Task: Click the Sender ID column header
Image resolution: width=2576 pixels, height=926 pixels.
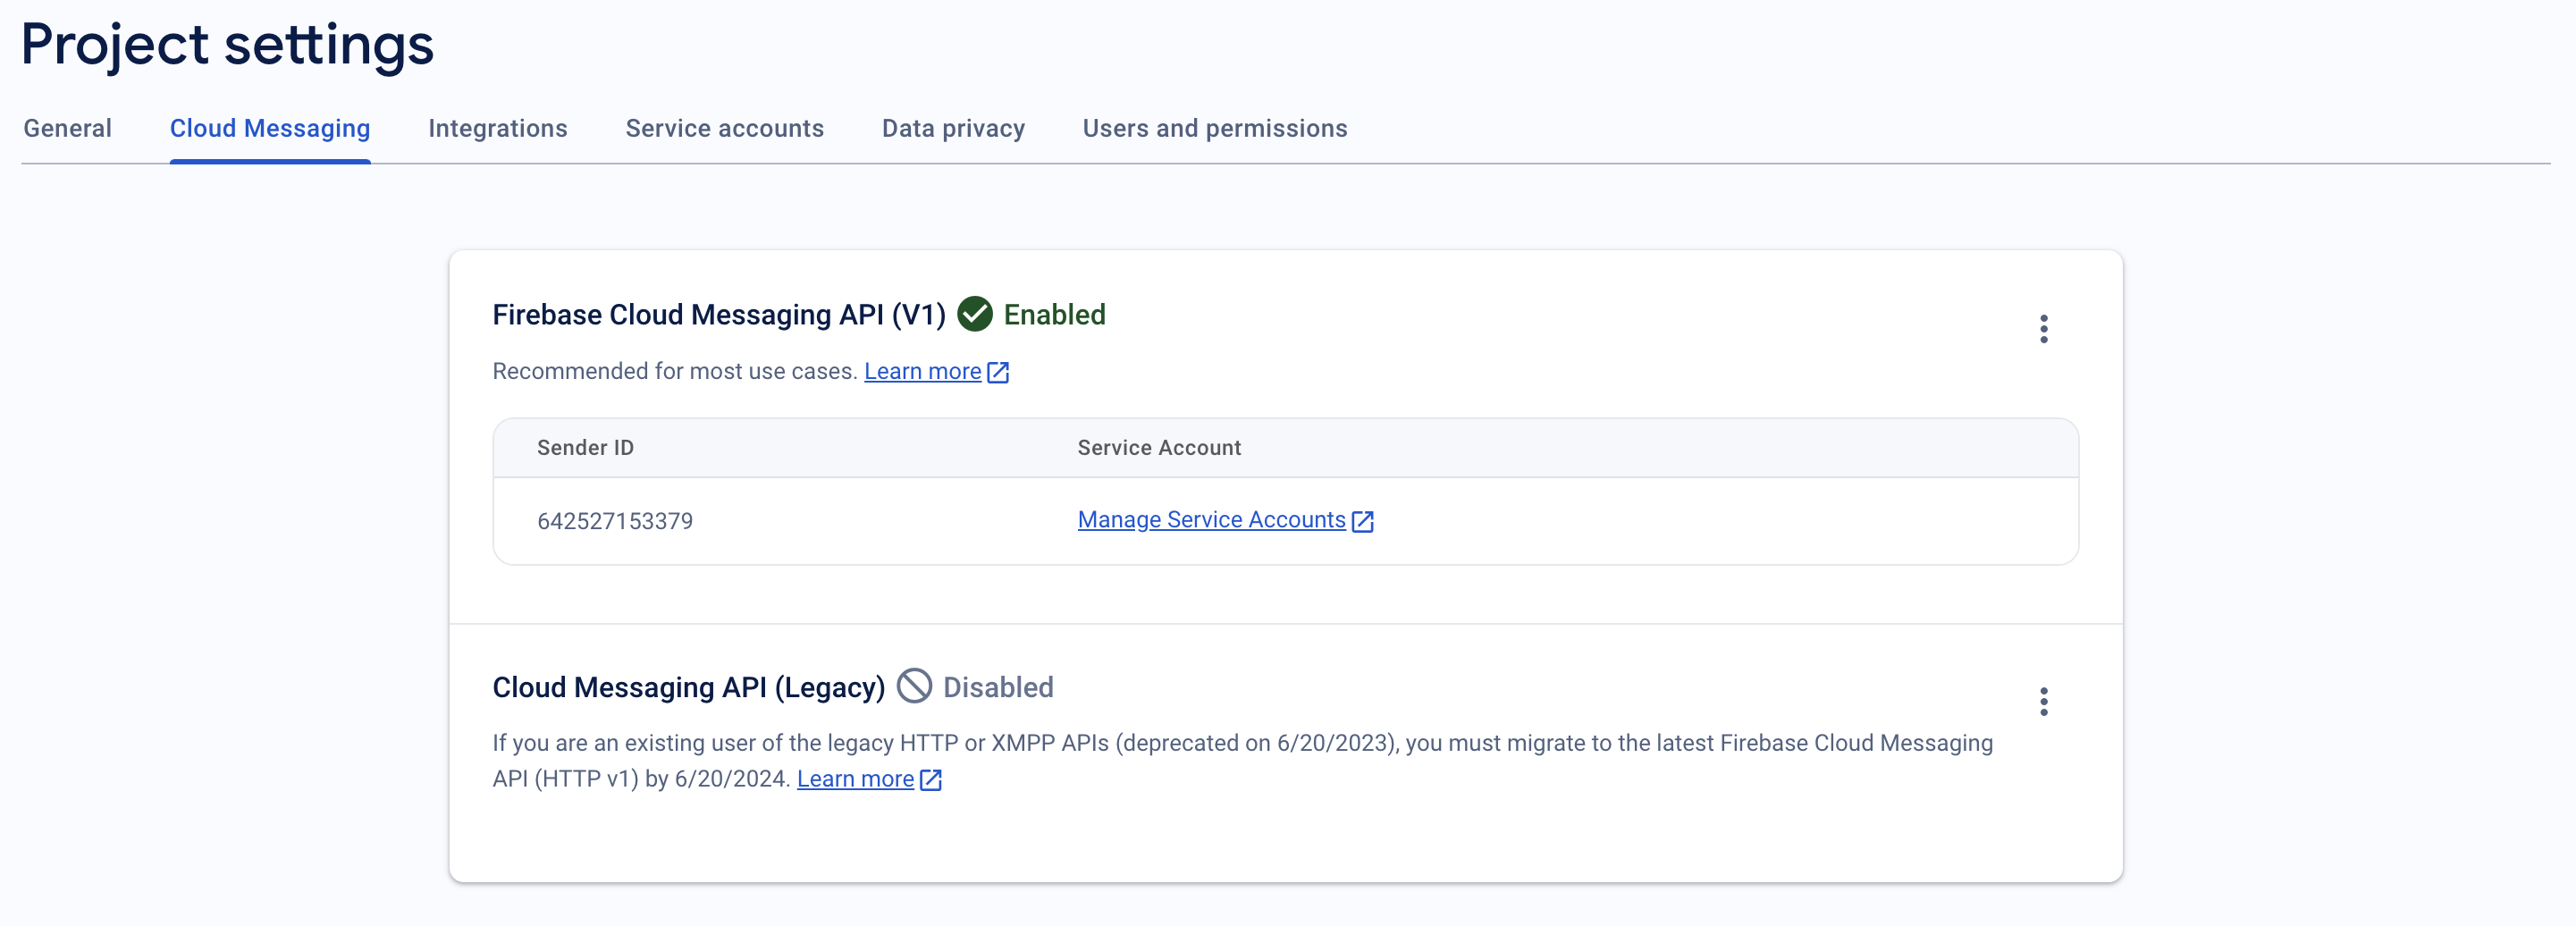Action: [585, 448]
